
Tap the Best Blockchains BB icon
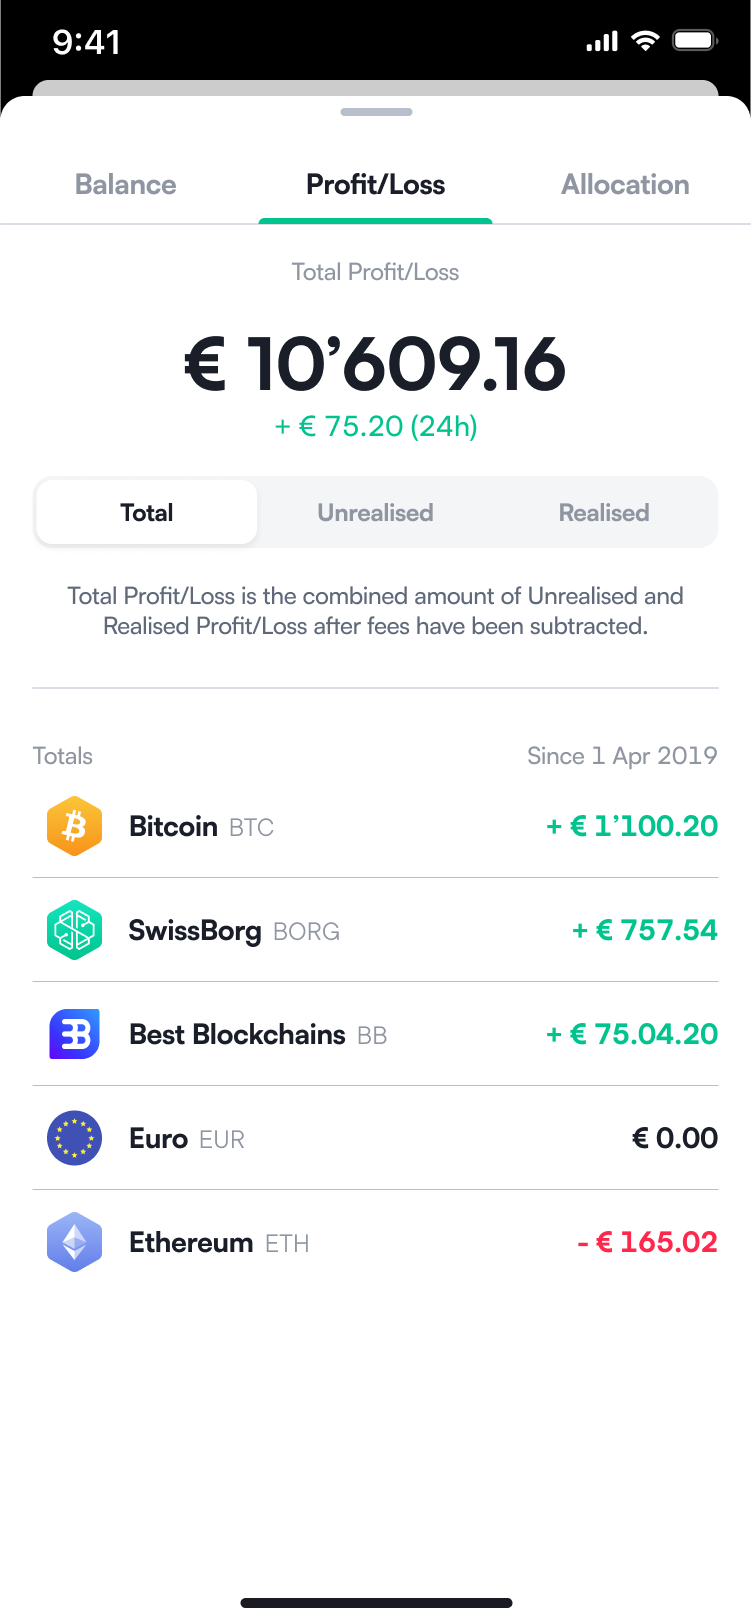75,1034
